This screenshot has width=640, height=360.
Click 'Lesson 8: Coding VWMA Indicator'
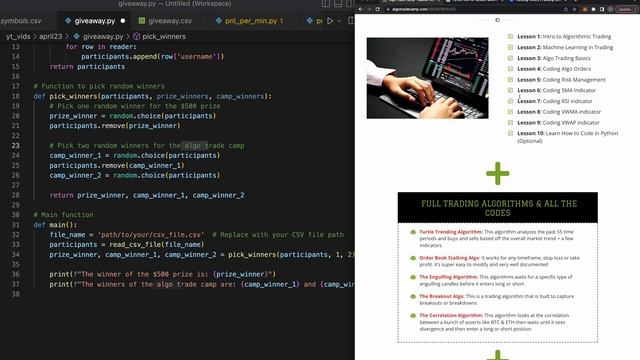tap(559, 112)
